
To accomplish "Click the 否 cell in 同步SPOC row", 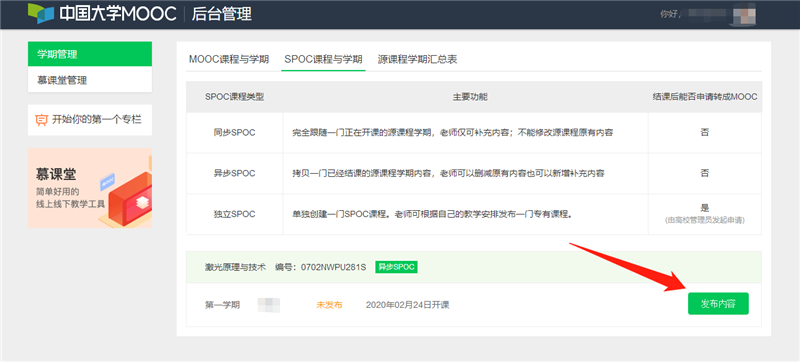I will pos(705,133).
